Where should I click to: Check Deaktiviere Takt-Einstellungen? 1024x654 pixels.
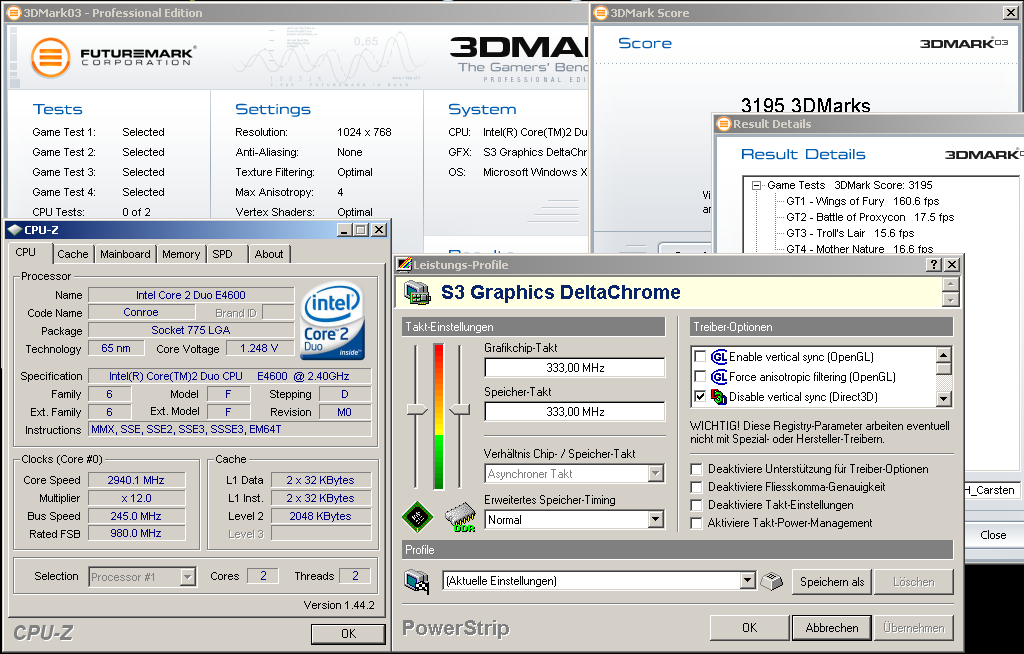pyautogui.click(x=696, y=505)
